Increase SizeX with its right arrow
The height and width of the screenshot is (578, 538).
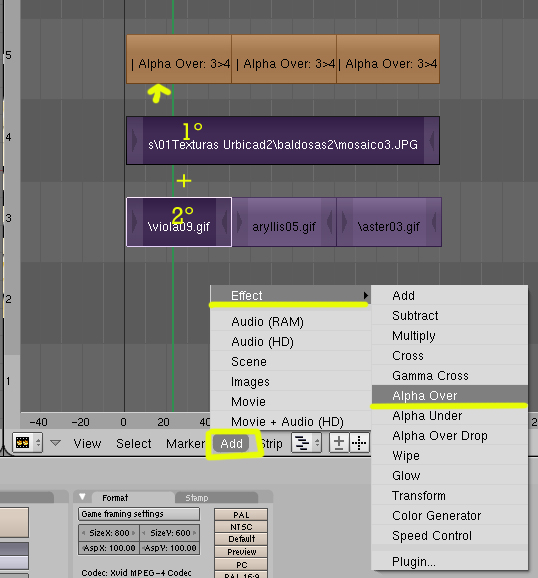[133, 533]
